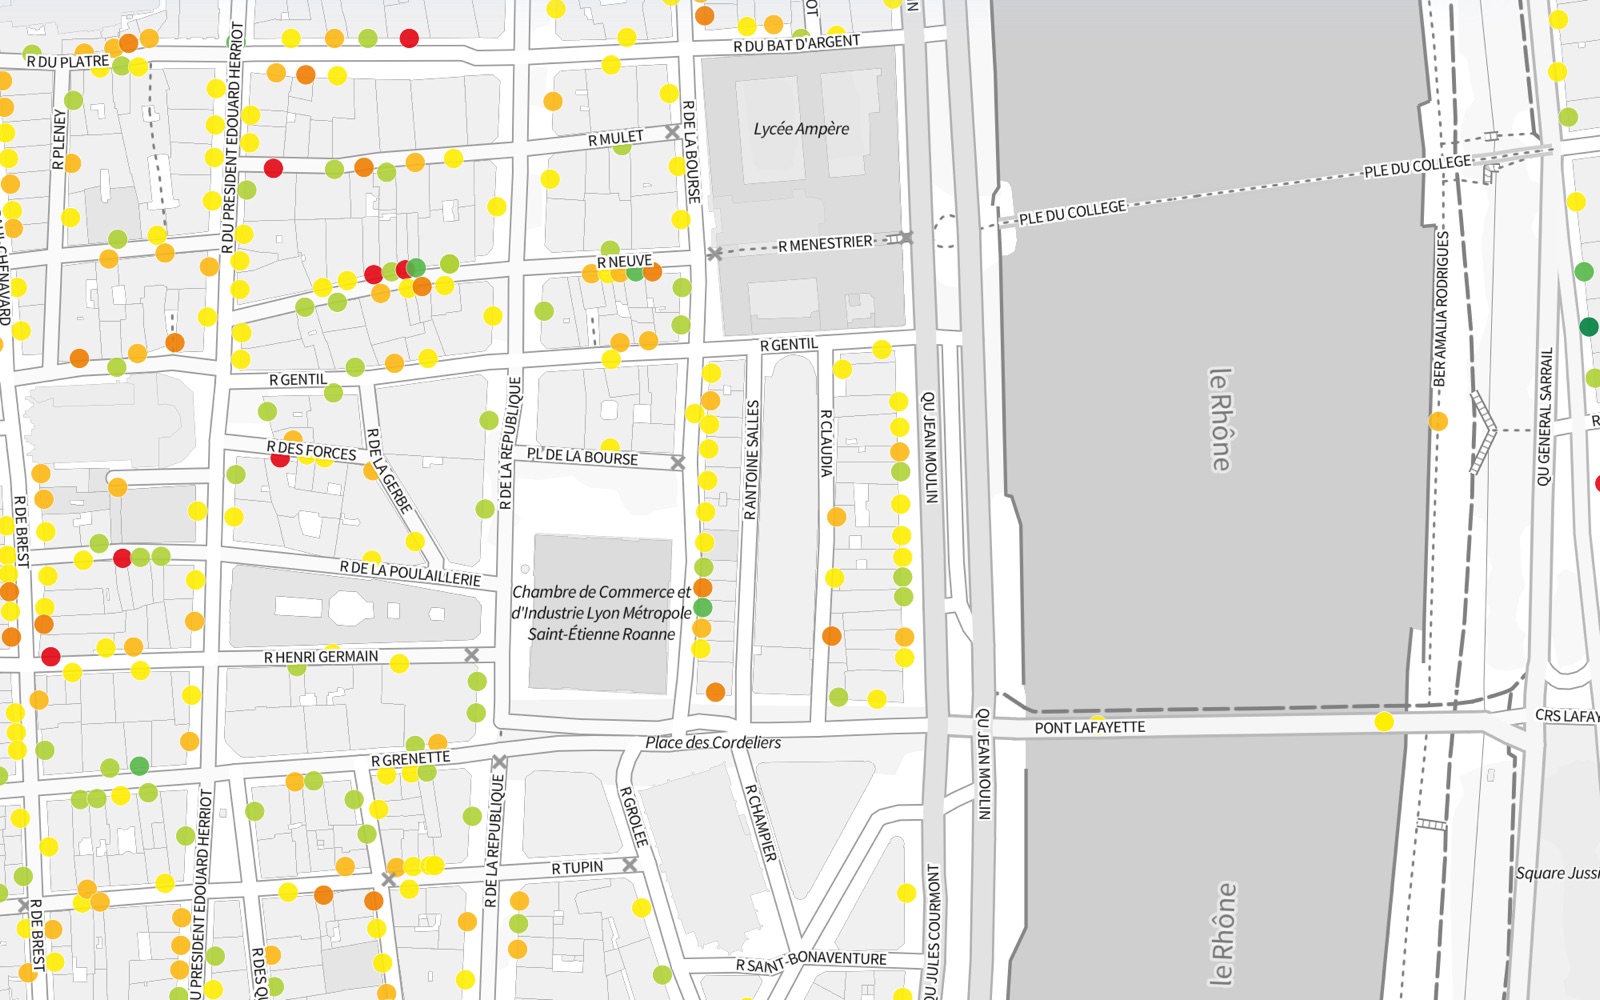Screen dimensions: 1600x1000
Task: Select the R GRENETTE street label
Action: coord(411,759)
